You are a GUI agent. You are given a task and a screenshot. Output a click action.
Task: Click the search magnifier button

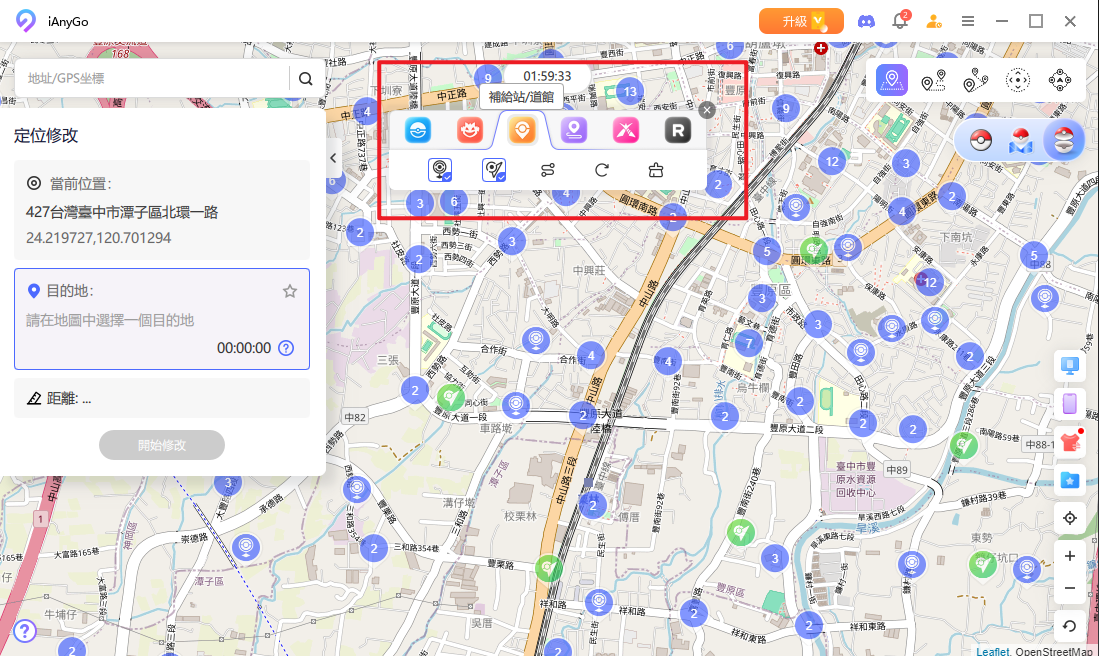pyautogui.click(x=306, y=78)
